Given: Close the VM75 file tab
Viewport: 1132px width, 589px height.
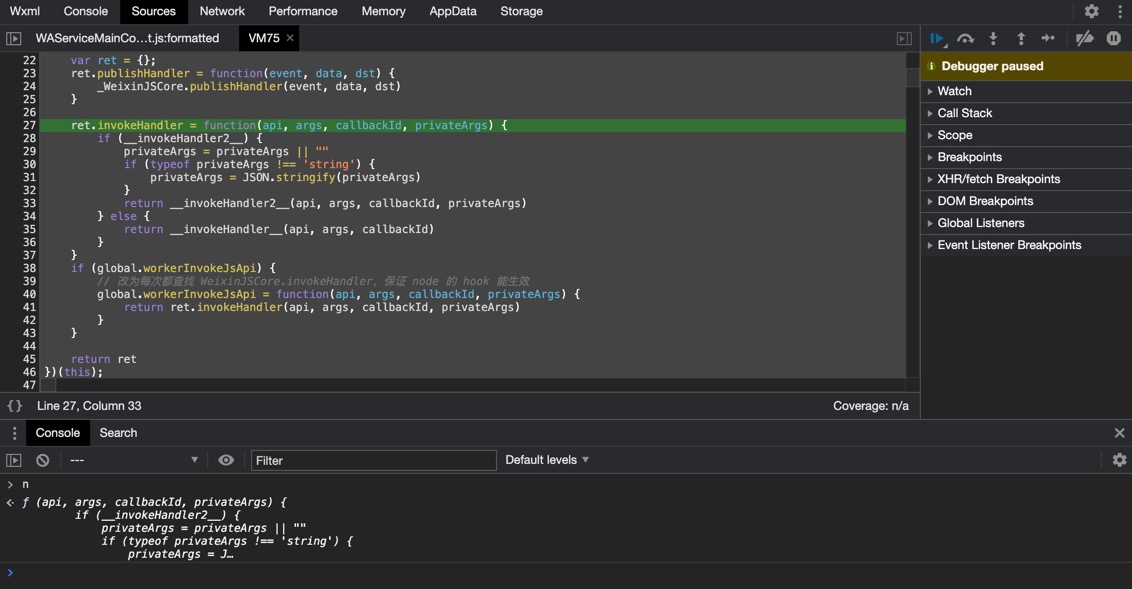Looking at the screenshot, I should 290,38.
